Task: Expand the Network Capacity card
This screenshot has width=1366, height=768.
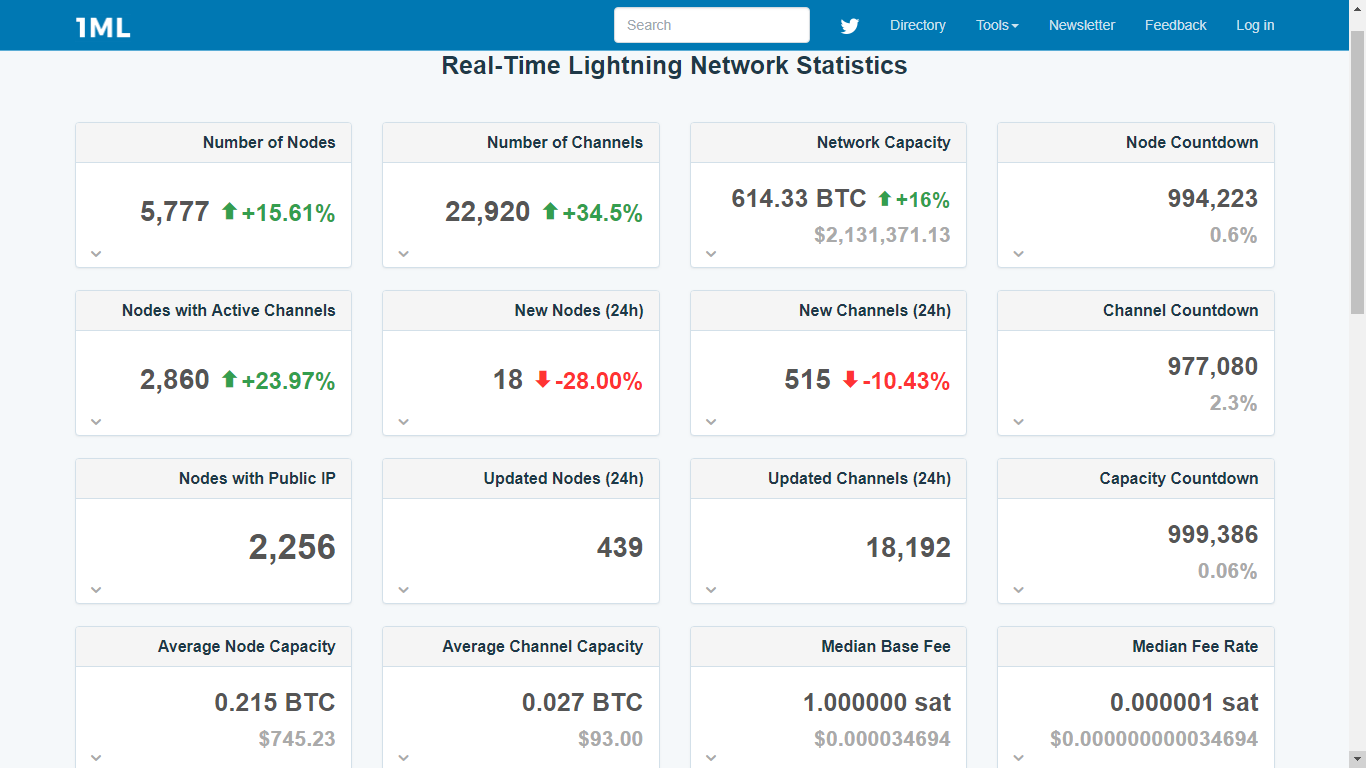Action: 711,254
